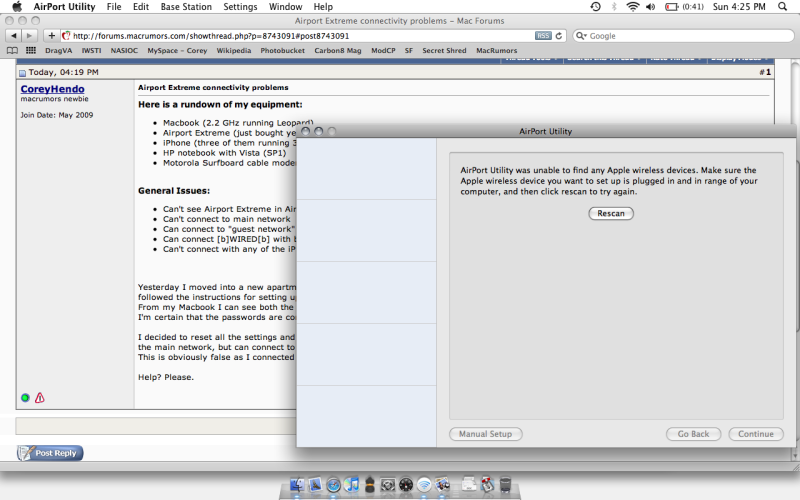Image resolution: width=800 pixels, height=500 pixels.
Task: Open AirPort Utility from the Dock
Action: [424, 484]
